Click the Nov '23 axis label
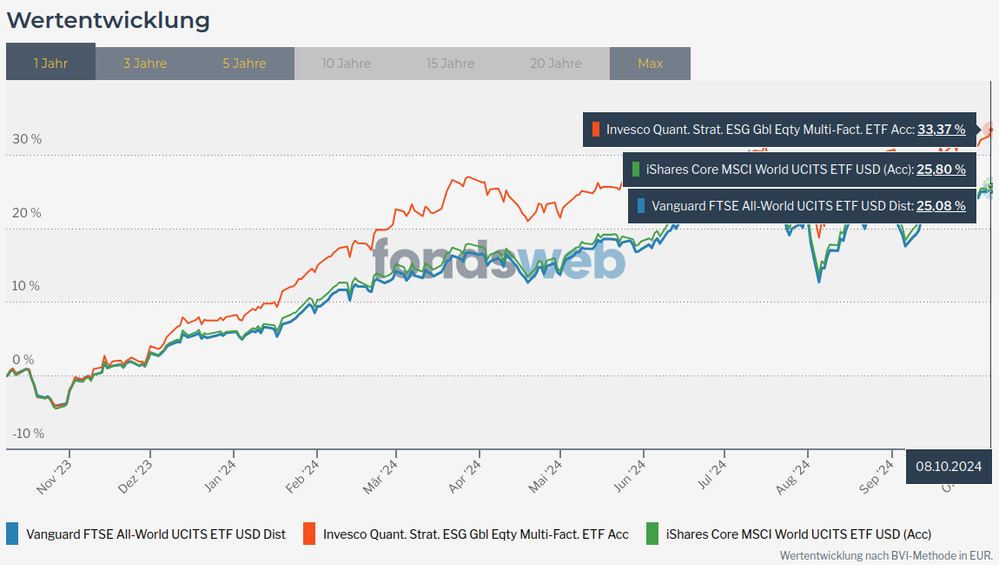This screenshot has width=999, height=565. tap(54, 477)
